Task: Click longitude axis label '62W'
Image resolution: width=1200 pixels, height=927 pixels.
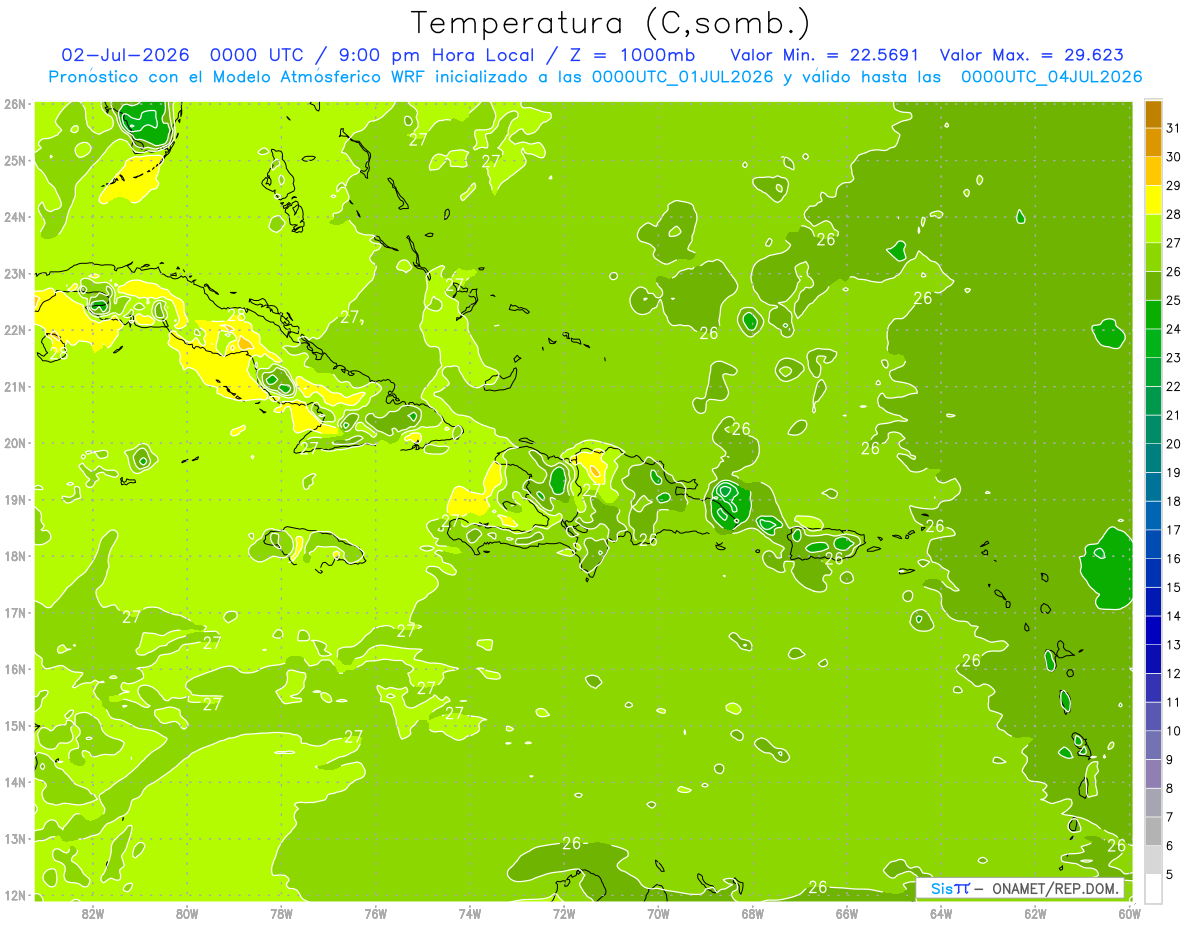Action: pos(1035,913)
